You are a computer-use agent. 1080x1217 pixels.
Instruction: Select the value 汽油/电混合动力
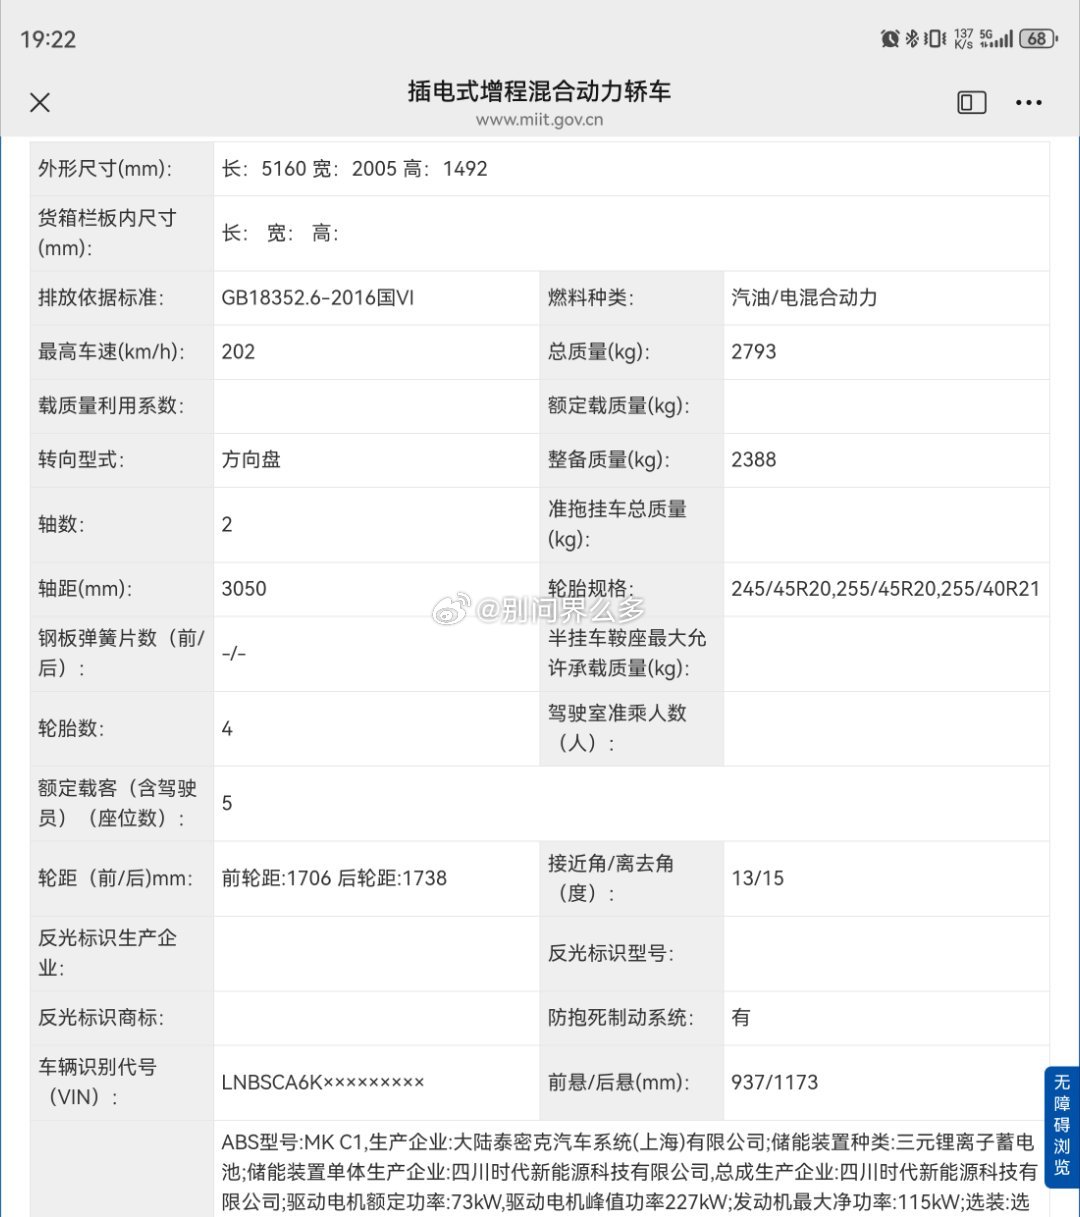804,297
